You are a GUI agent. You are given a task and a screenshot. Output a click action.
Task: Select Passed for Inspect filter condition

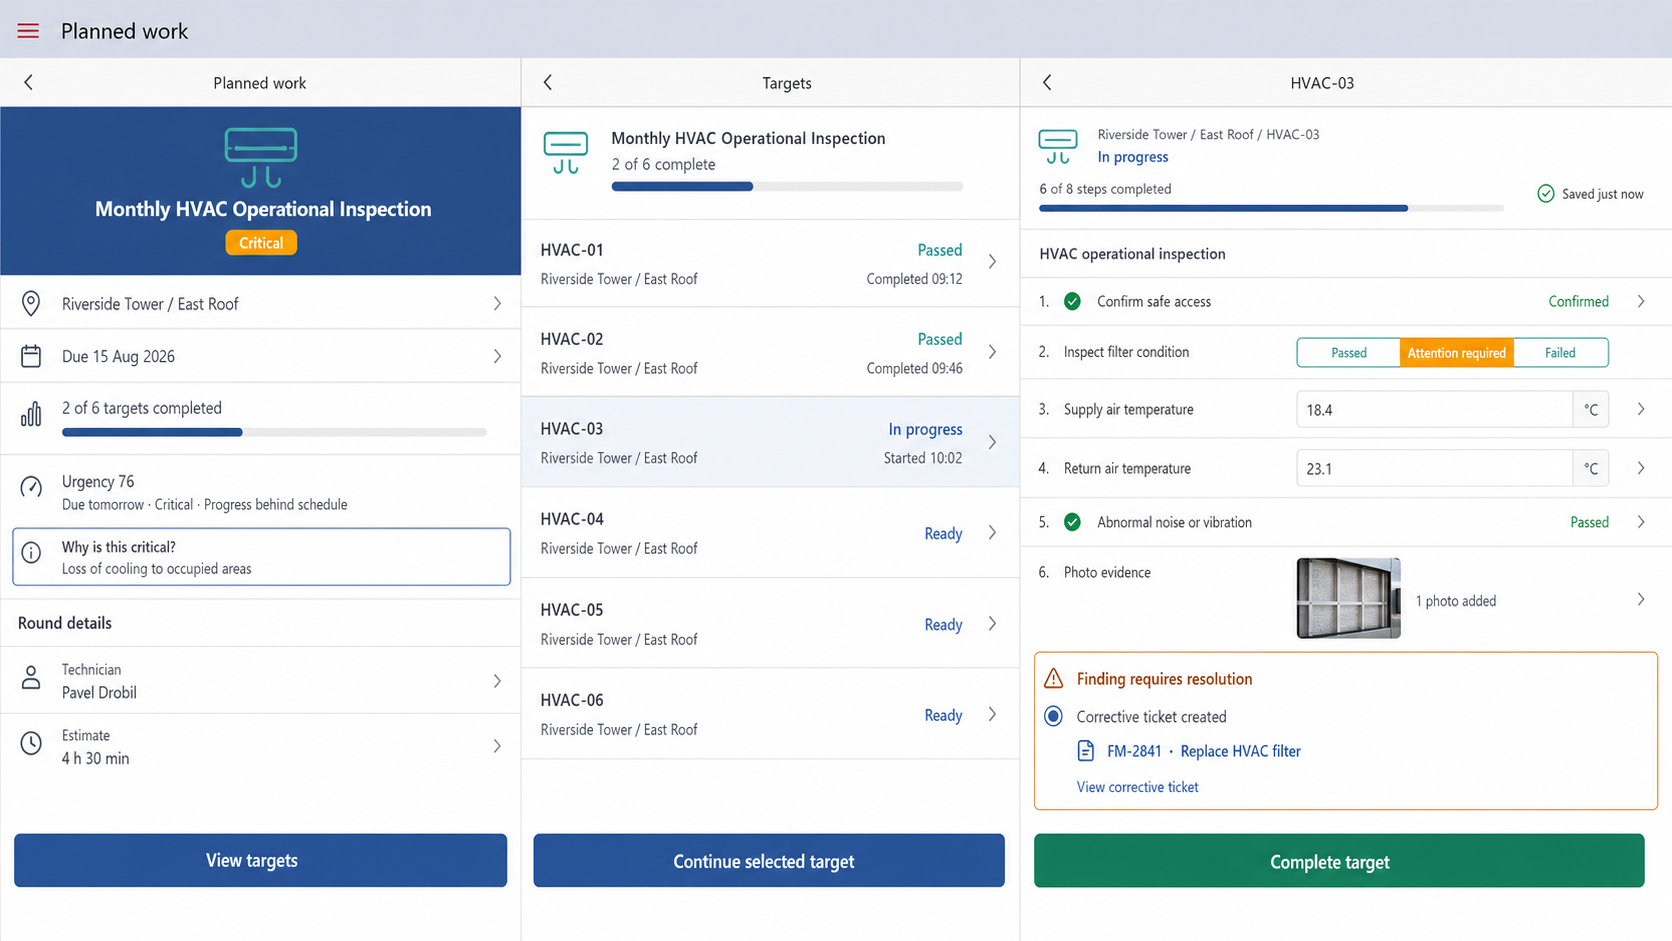(x=1349, y=353)
